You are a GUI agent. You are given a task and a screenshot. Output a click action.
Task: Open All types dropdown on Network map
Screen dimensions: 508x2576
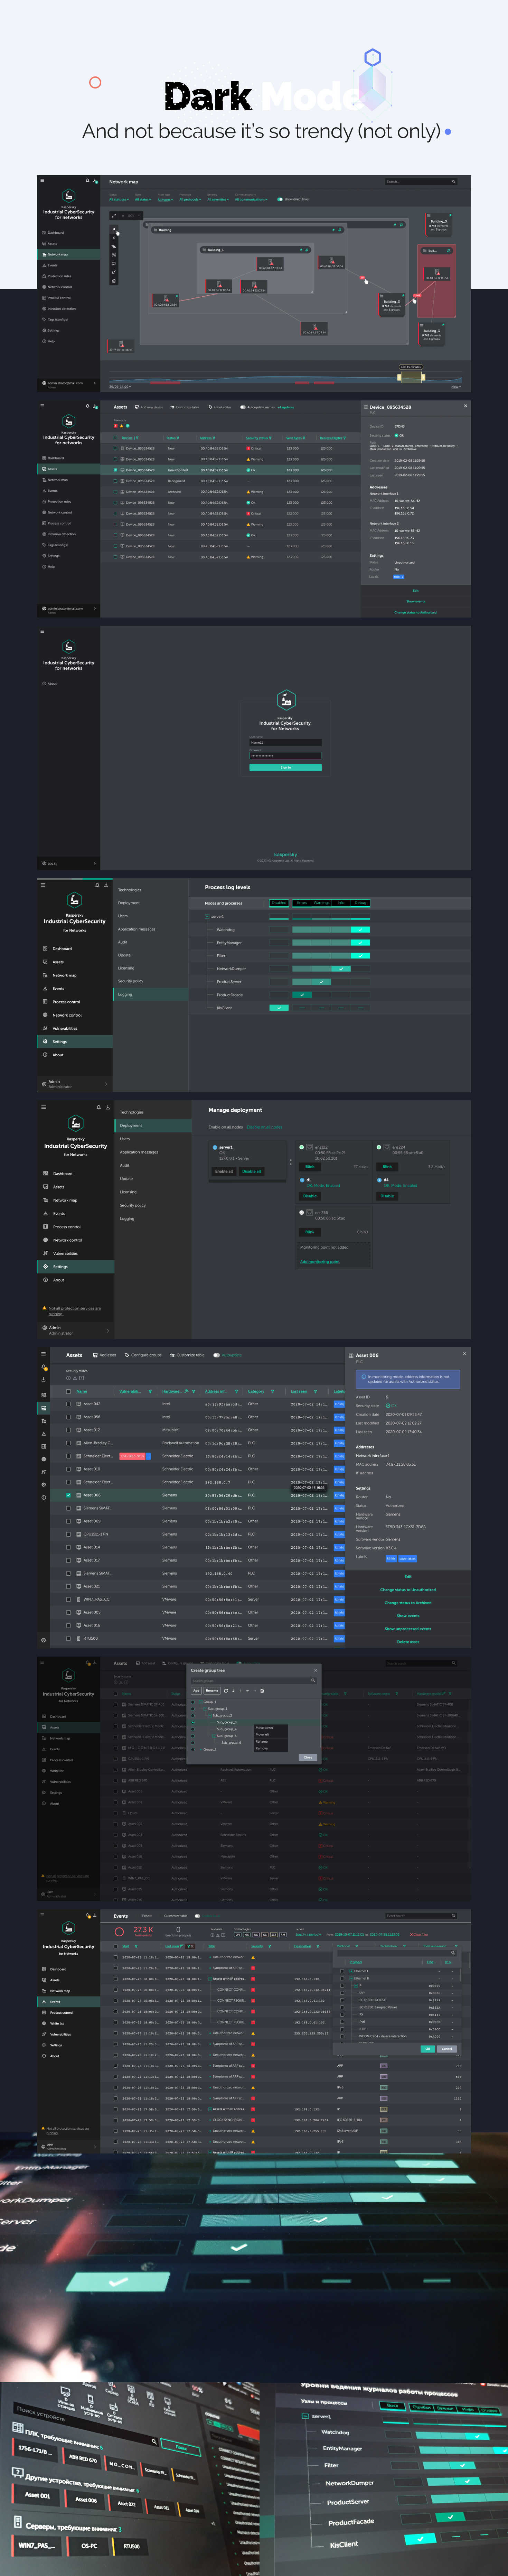click(x=165, y=200)
